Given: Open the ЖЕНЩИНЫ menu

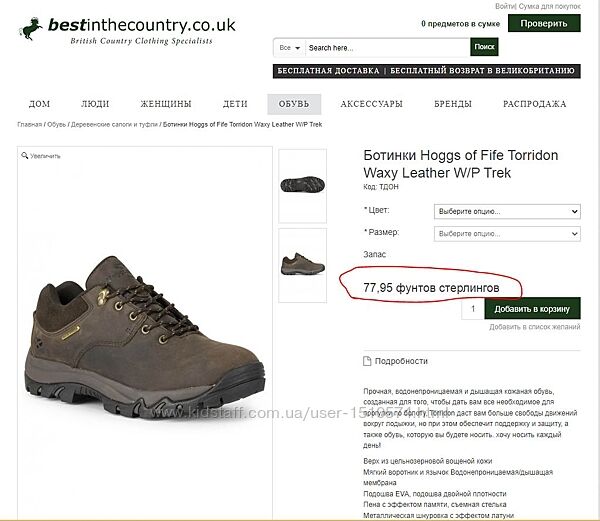Looking at the screenshot, I should 166,104.
